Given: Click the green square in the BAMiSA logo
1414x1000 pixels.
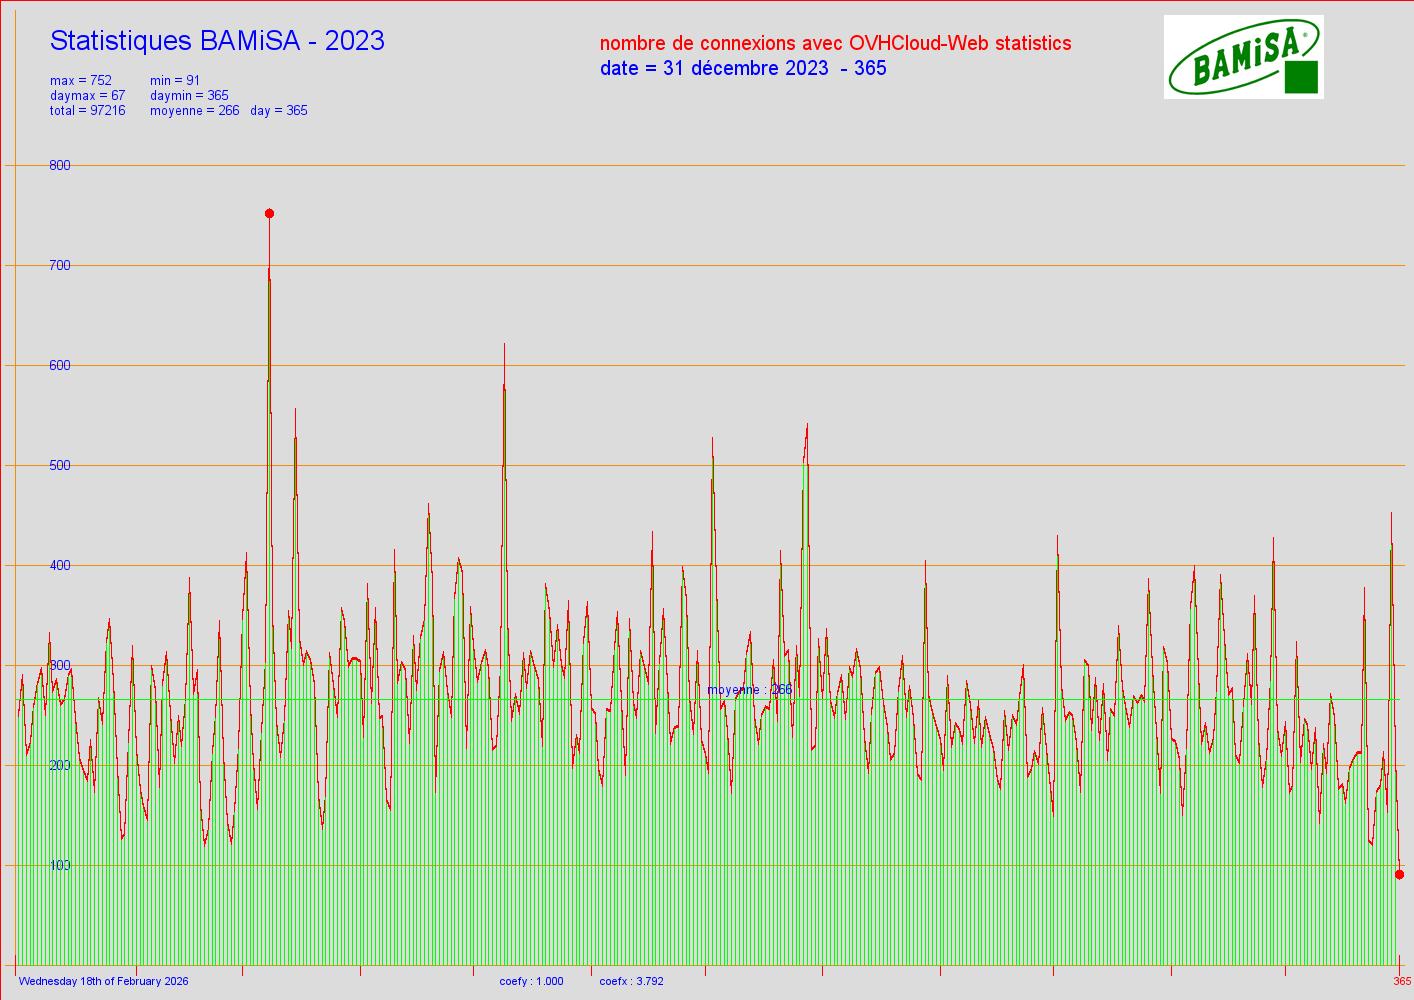Looking at the screenshot, I should [1300, 77].
